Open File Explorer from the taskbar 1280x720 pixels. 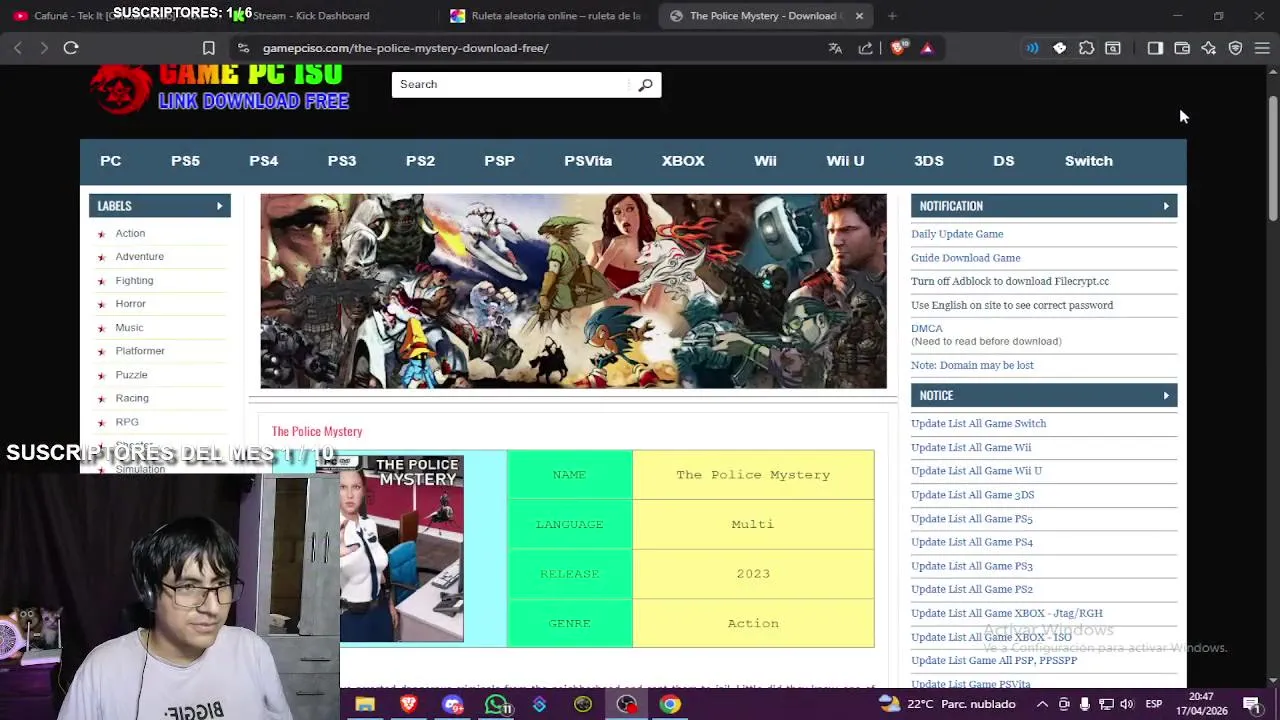365,704
